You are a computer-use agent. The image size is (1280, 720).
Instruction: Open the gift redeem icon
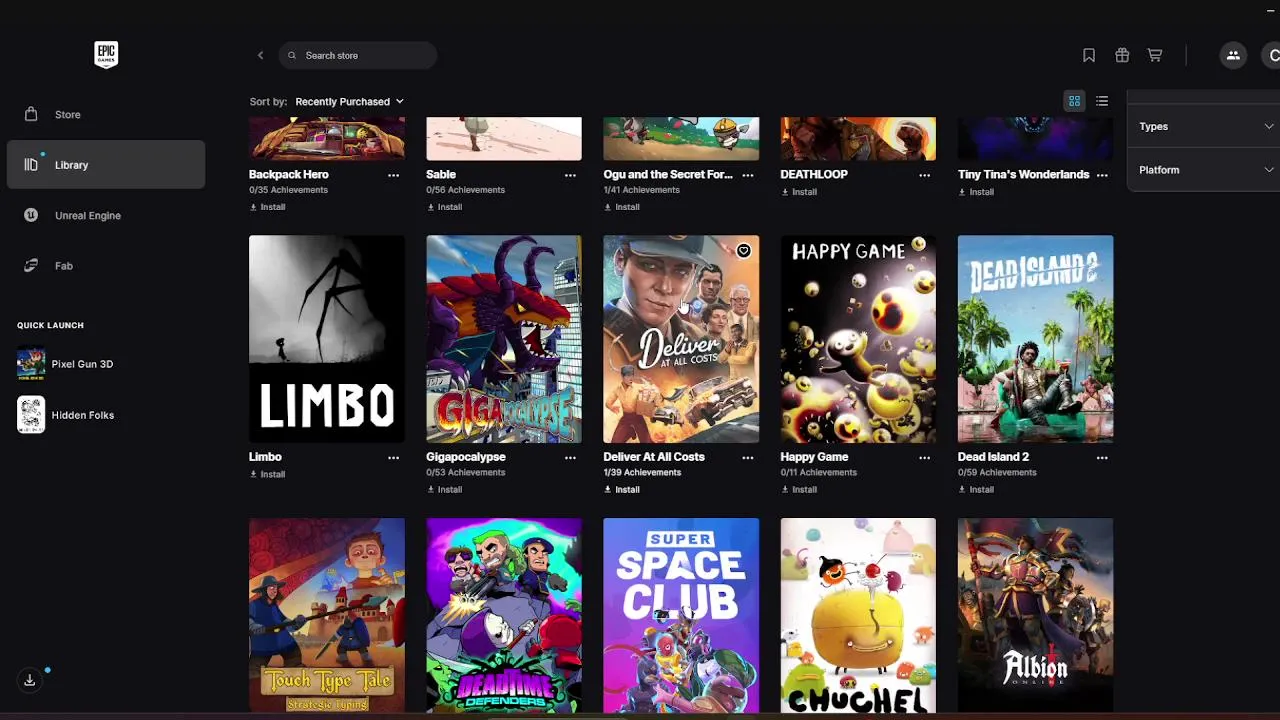pos(1122,55)
